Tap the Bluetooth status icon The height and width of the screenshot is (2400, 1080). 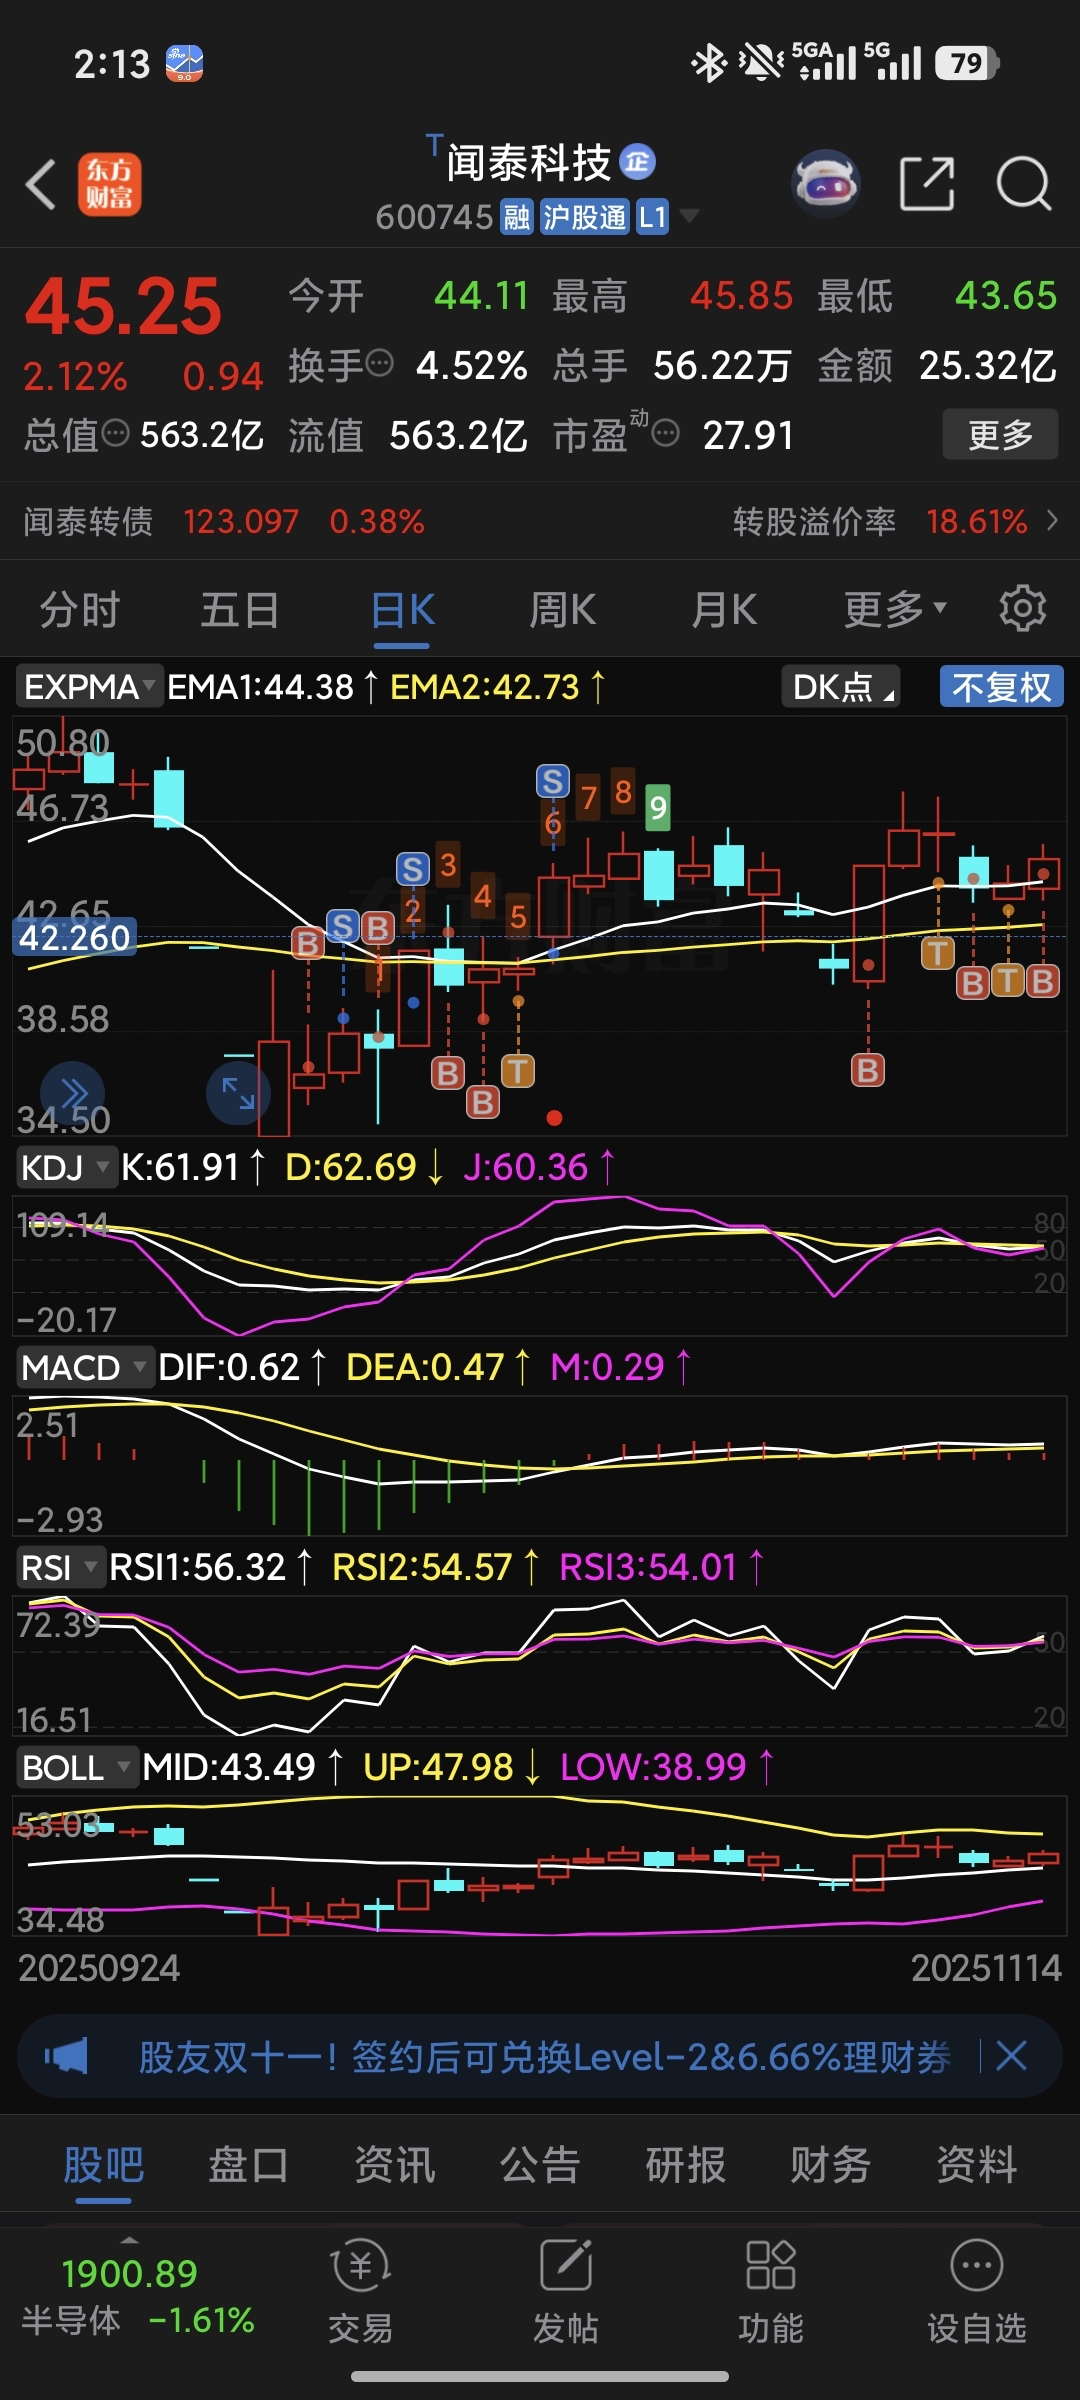click(709, 63)
